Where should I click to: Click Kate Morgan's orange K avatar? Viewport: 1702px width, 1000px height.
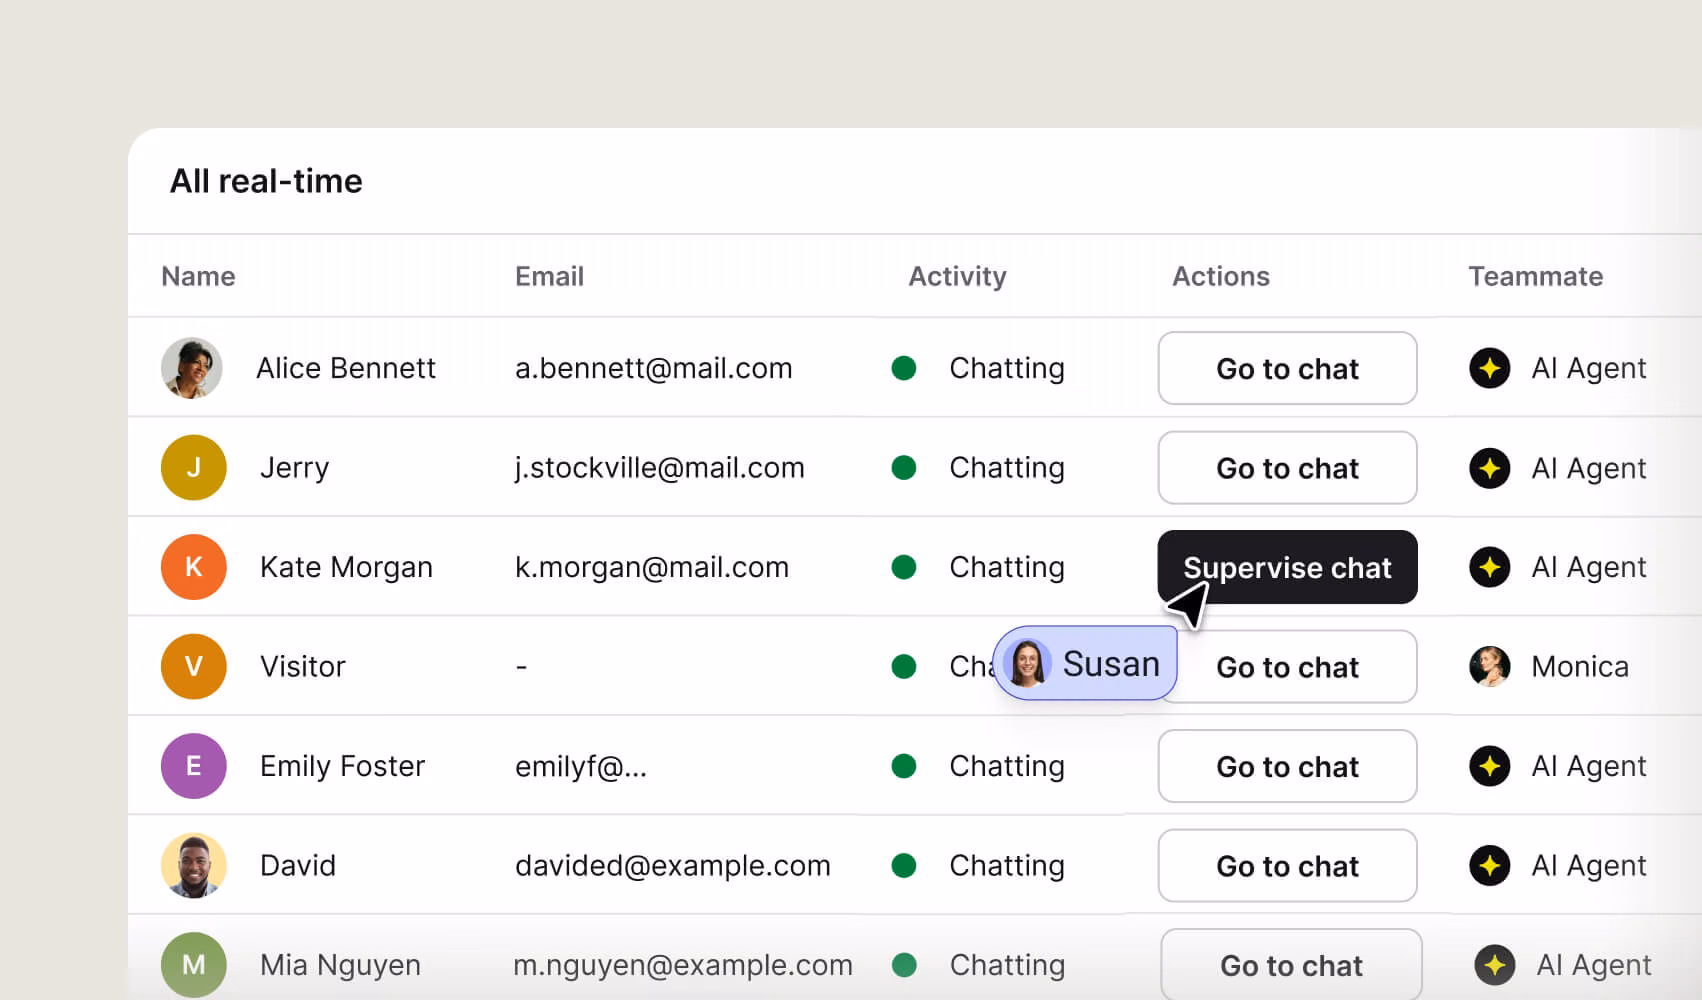point(193,567)
